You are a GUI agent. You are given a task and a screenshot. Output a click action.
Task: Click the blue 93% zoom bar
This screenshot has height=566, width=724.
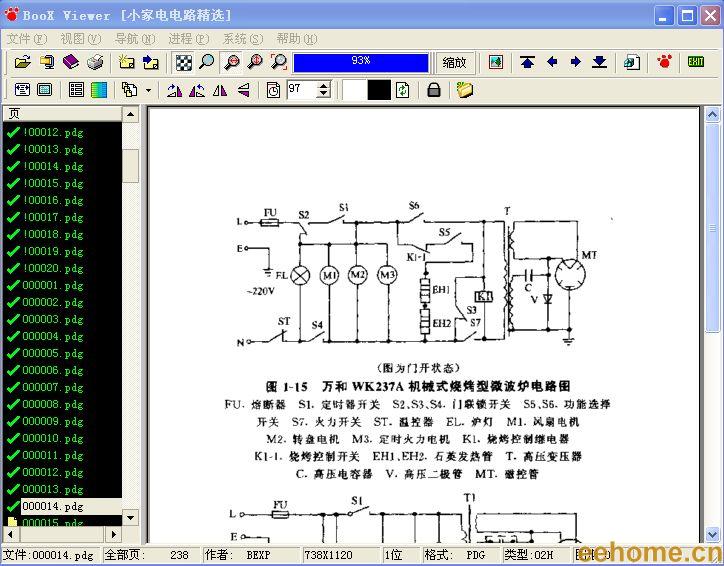coord(361,62)
